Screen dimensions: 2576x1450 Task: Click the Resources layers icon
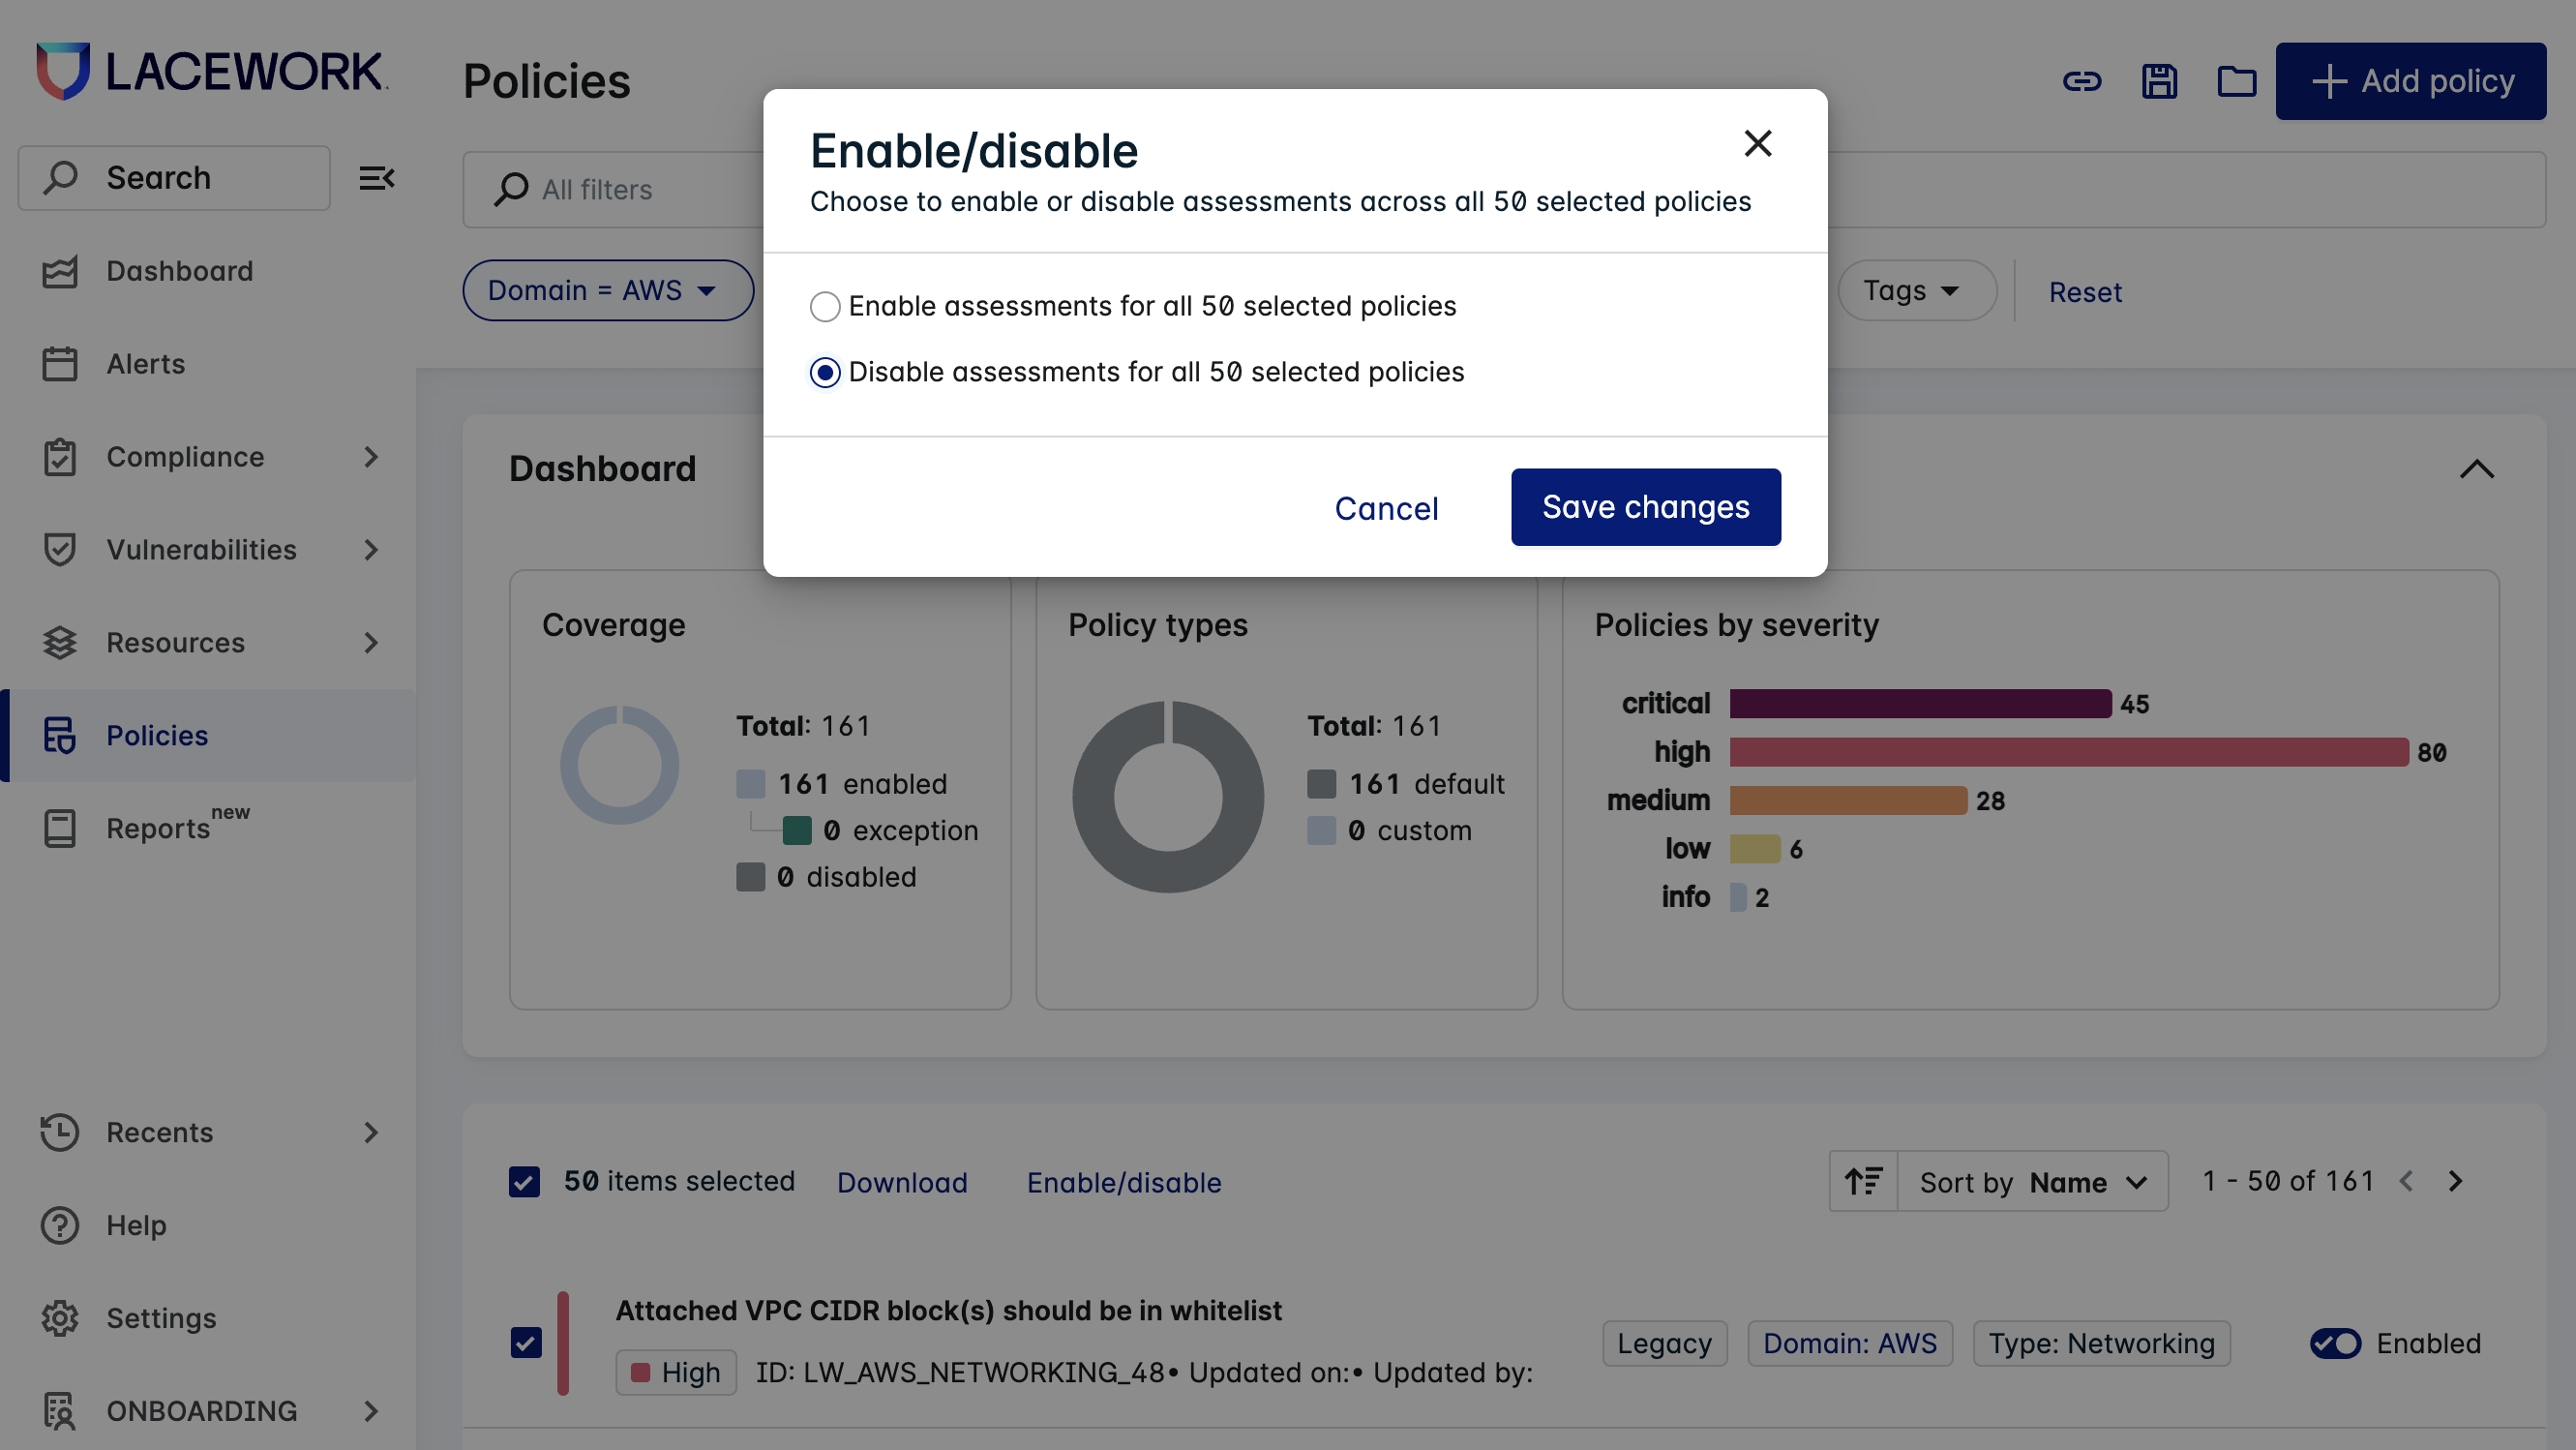[60, 642]
